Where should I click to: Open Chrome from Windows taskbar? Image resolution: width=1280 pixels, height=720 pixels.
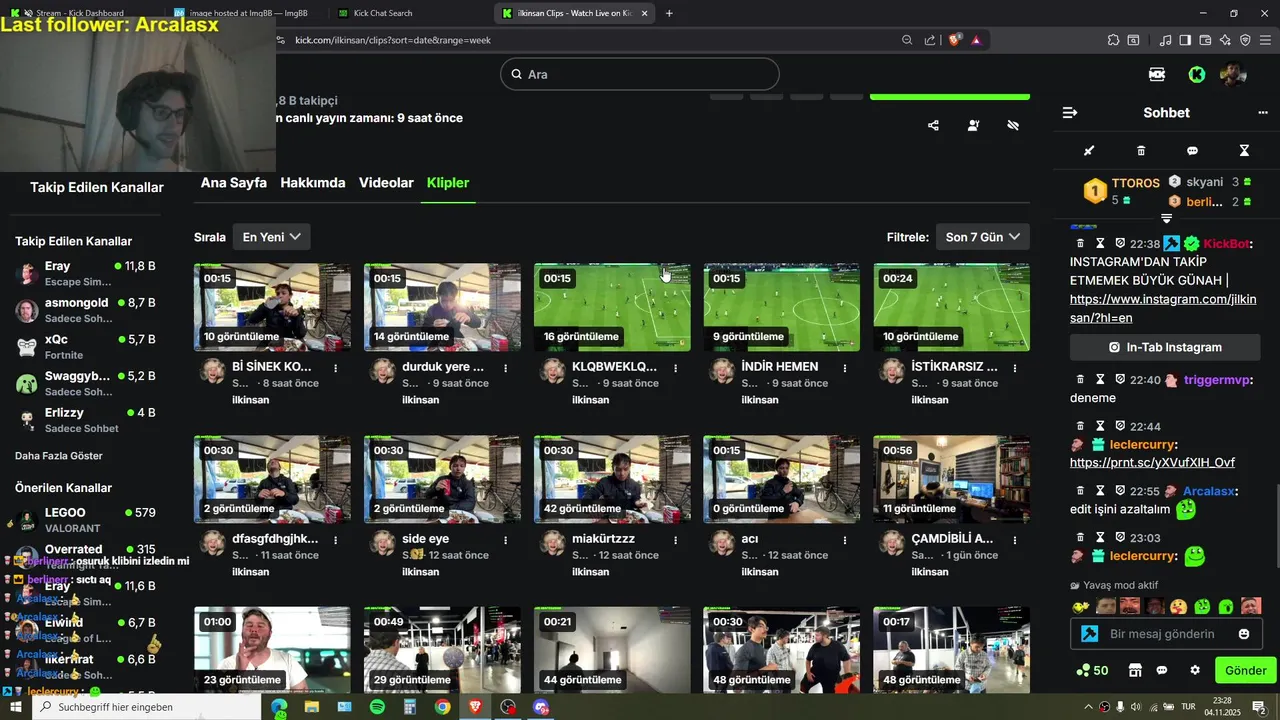(442, 707)
